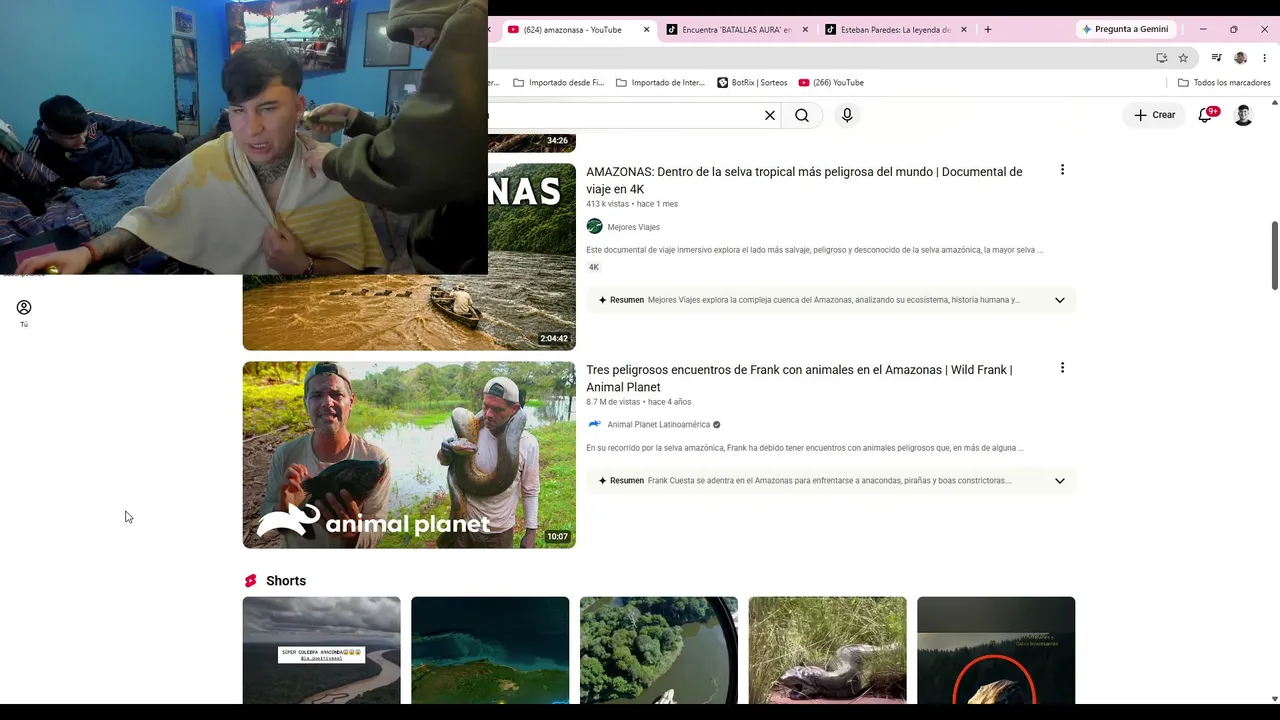Screen dimensions: 1280x720
Task: Open the Chrome profile avatar
Action: (x=1240, y=58)
